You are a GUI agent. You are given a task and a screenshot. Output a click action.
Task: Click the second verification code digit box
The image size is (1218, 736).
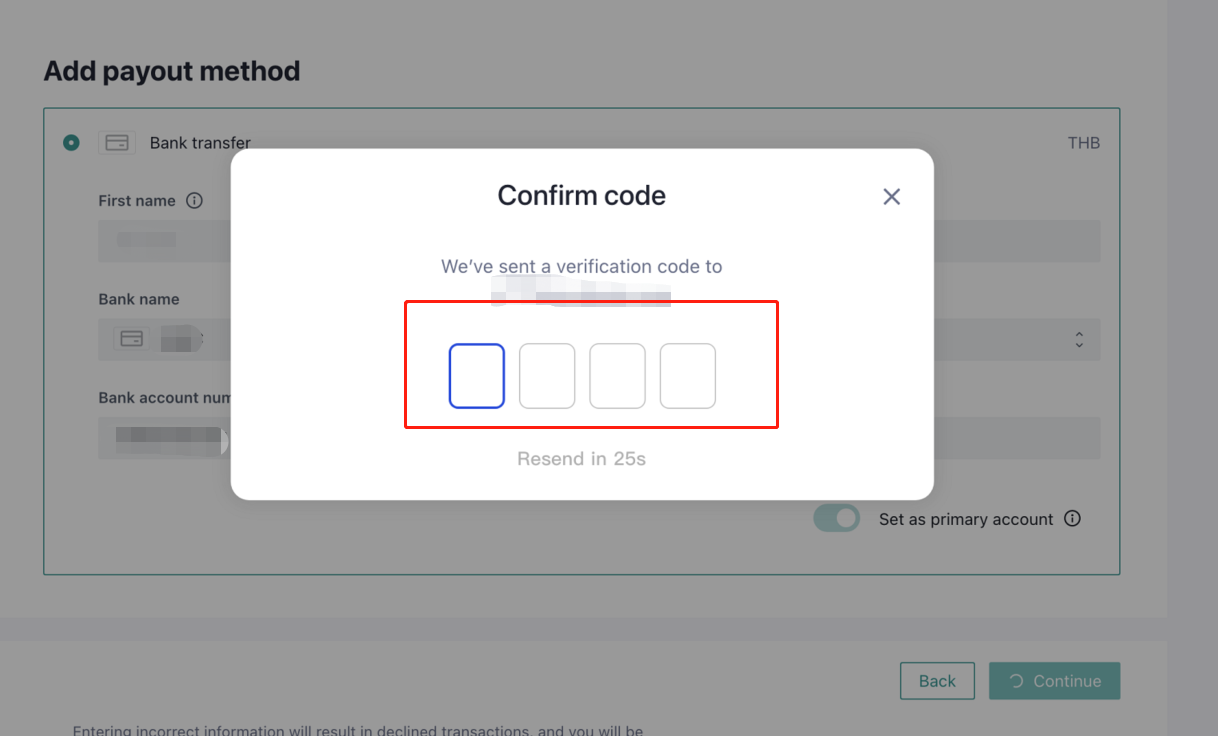547,376
